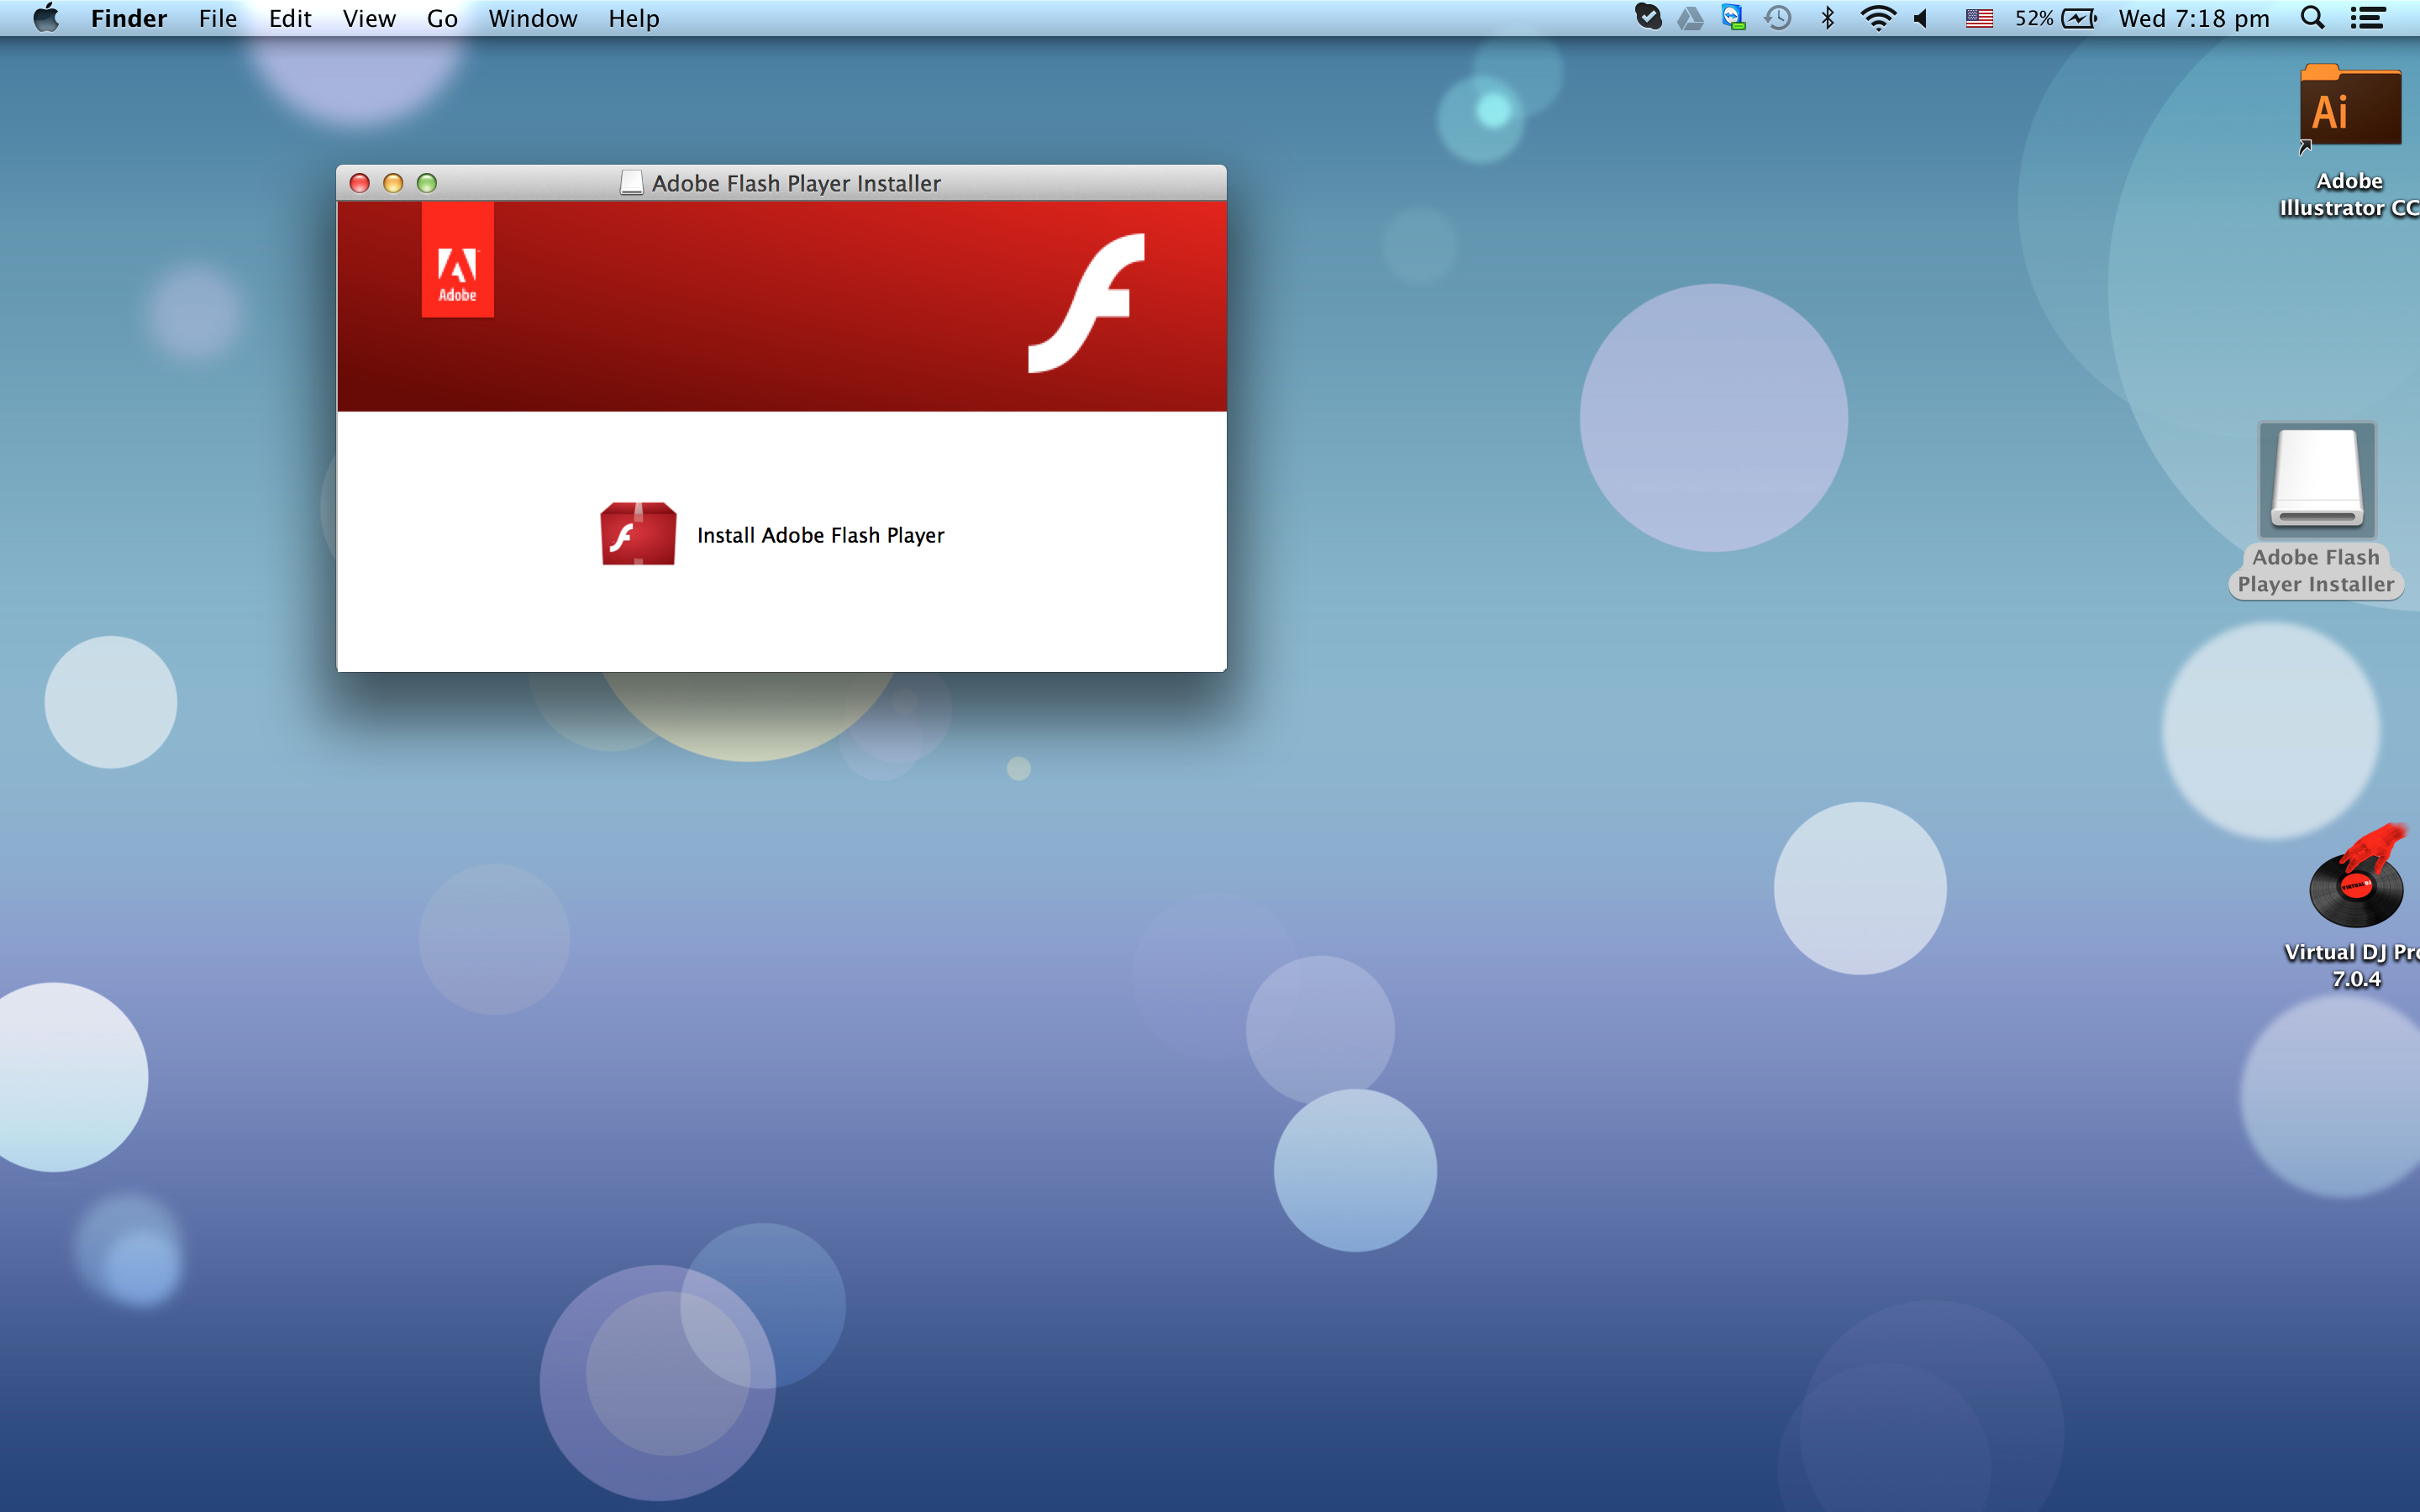The height and width of the screenshot is (1512, 2420).
Task: Click the Install Adobe Flash Player text label
Action: pos(820,535)
